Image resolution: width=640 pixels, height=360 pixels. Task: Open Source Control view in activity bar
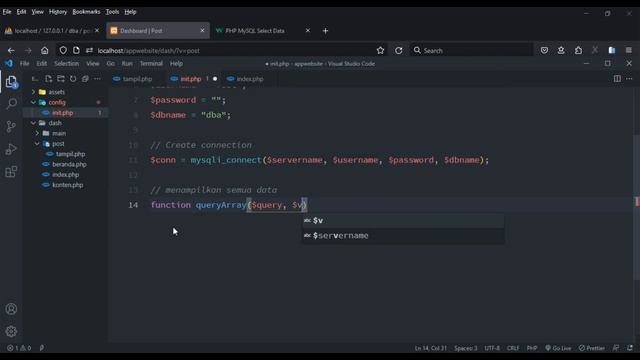11,126
